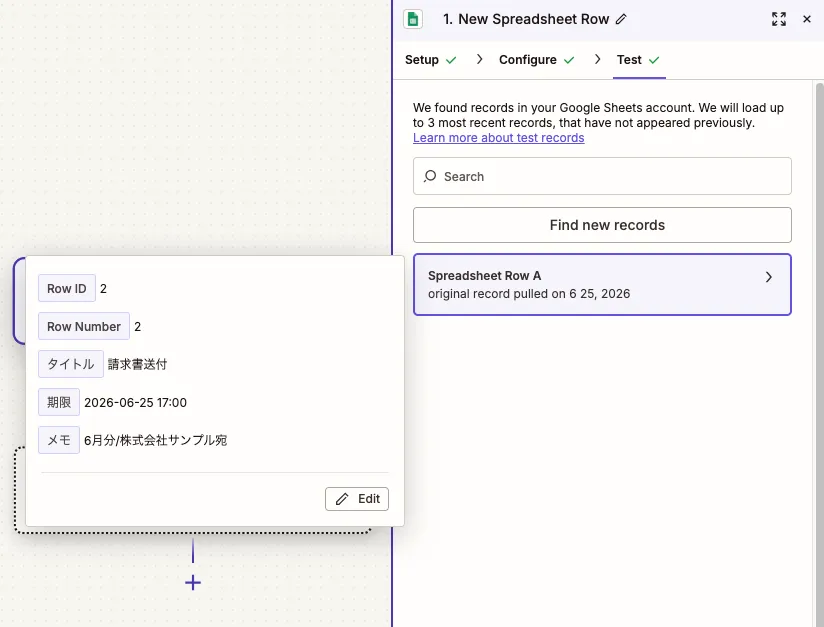Select the 期限 field label
The width and height of the screenshot is (824, 627).
59,402
